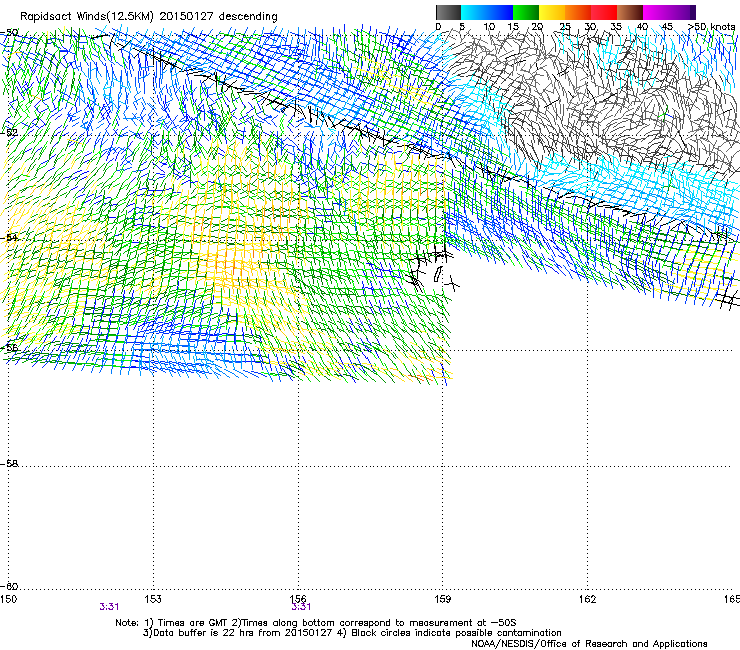Pick the magenta 40–45 knot color bar segment
Viewport: 740px width, 650px height.
pyautogui.click(x=656, y=12)
